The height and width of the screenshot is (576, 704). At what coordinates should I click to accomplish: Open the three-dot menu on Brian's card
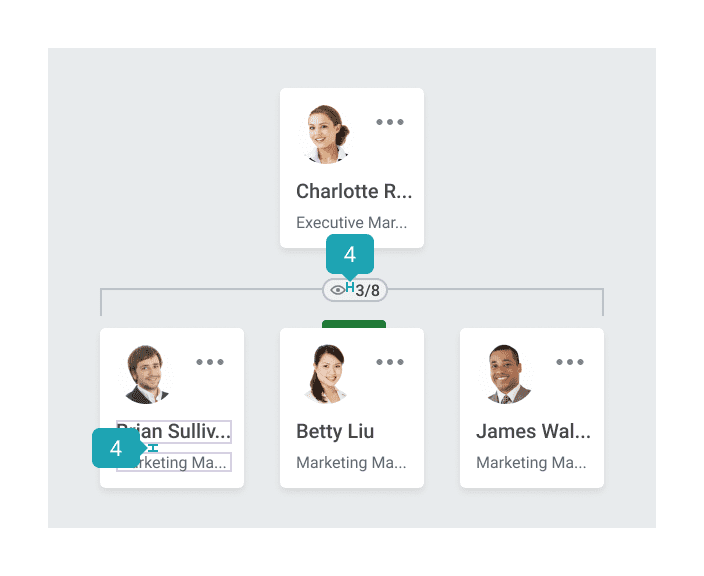pos(210,362)
